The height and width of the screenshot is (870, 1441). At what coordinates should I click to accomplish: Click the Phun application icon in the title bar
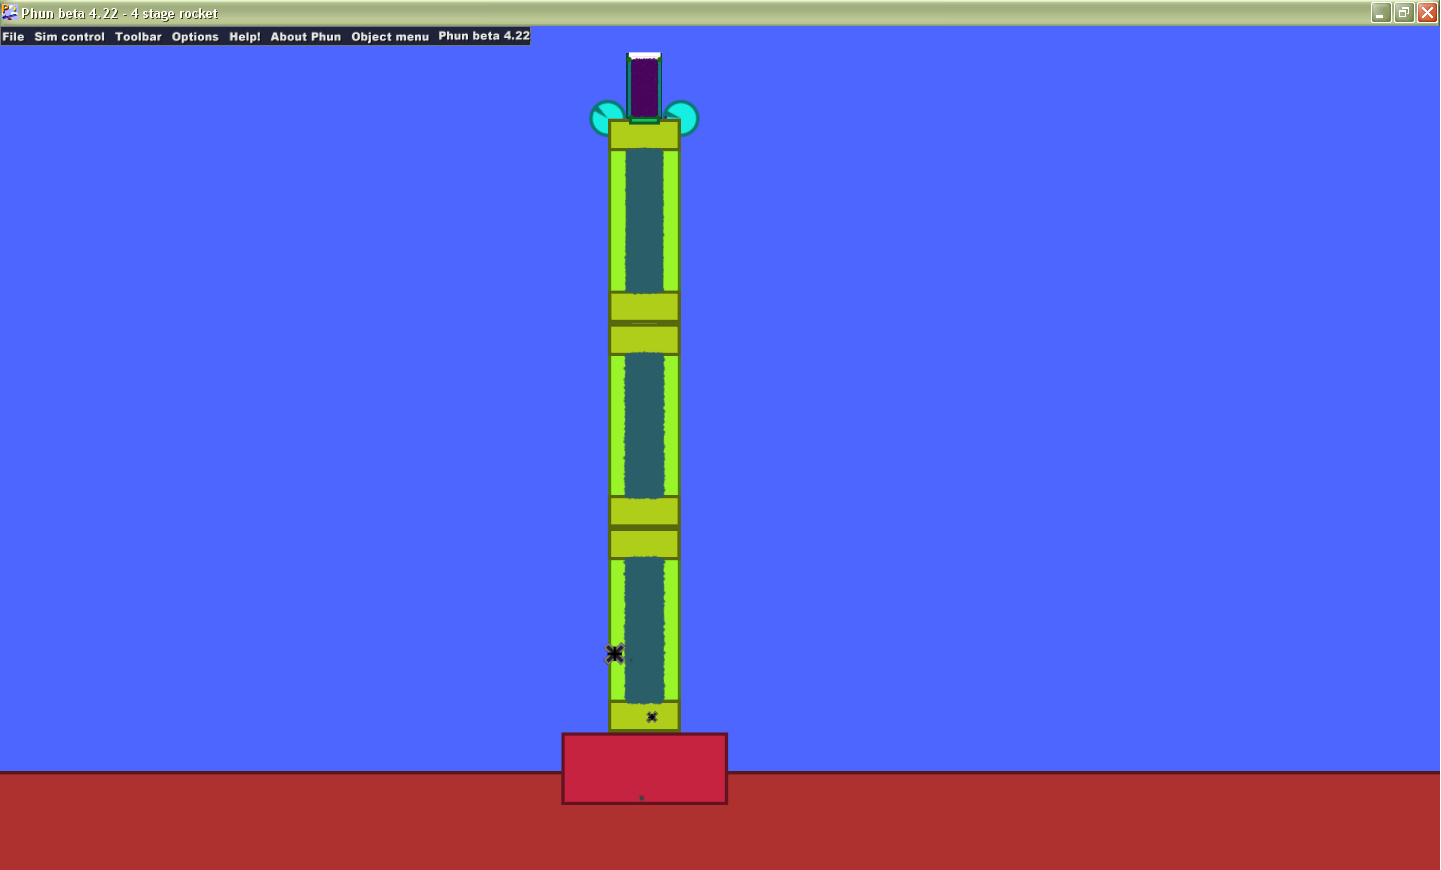8,13
